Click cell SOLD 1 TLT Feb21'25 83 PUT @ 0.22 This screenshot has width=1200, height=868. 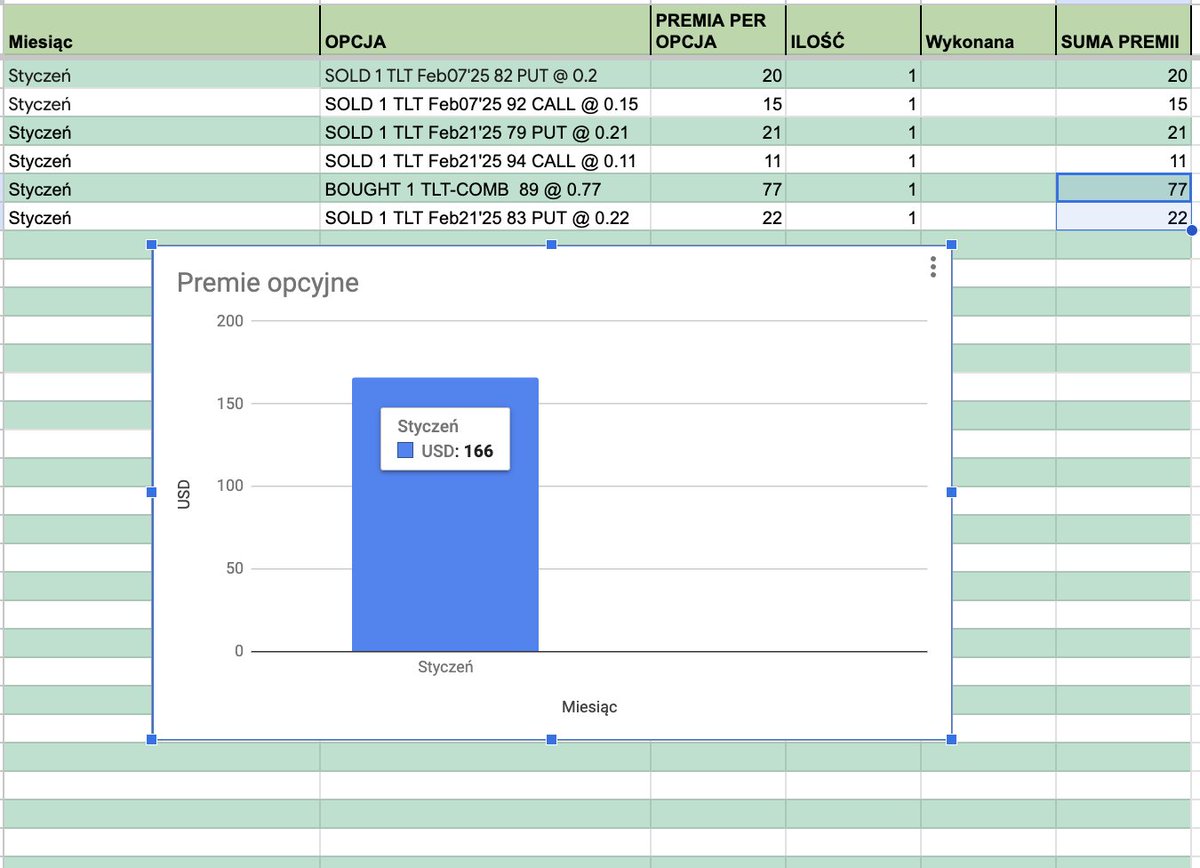pos(485,216)
